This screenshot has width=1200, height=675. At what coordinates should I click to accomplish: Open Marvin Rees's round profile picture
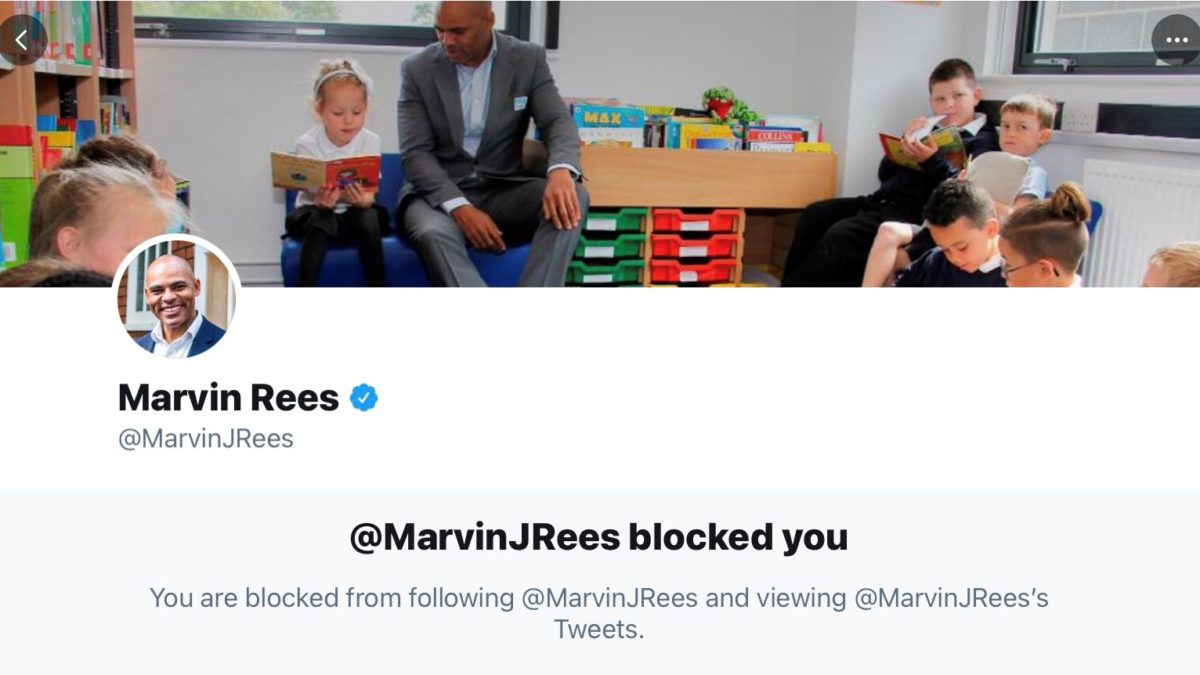176,298
